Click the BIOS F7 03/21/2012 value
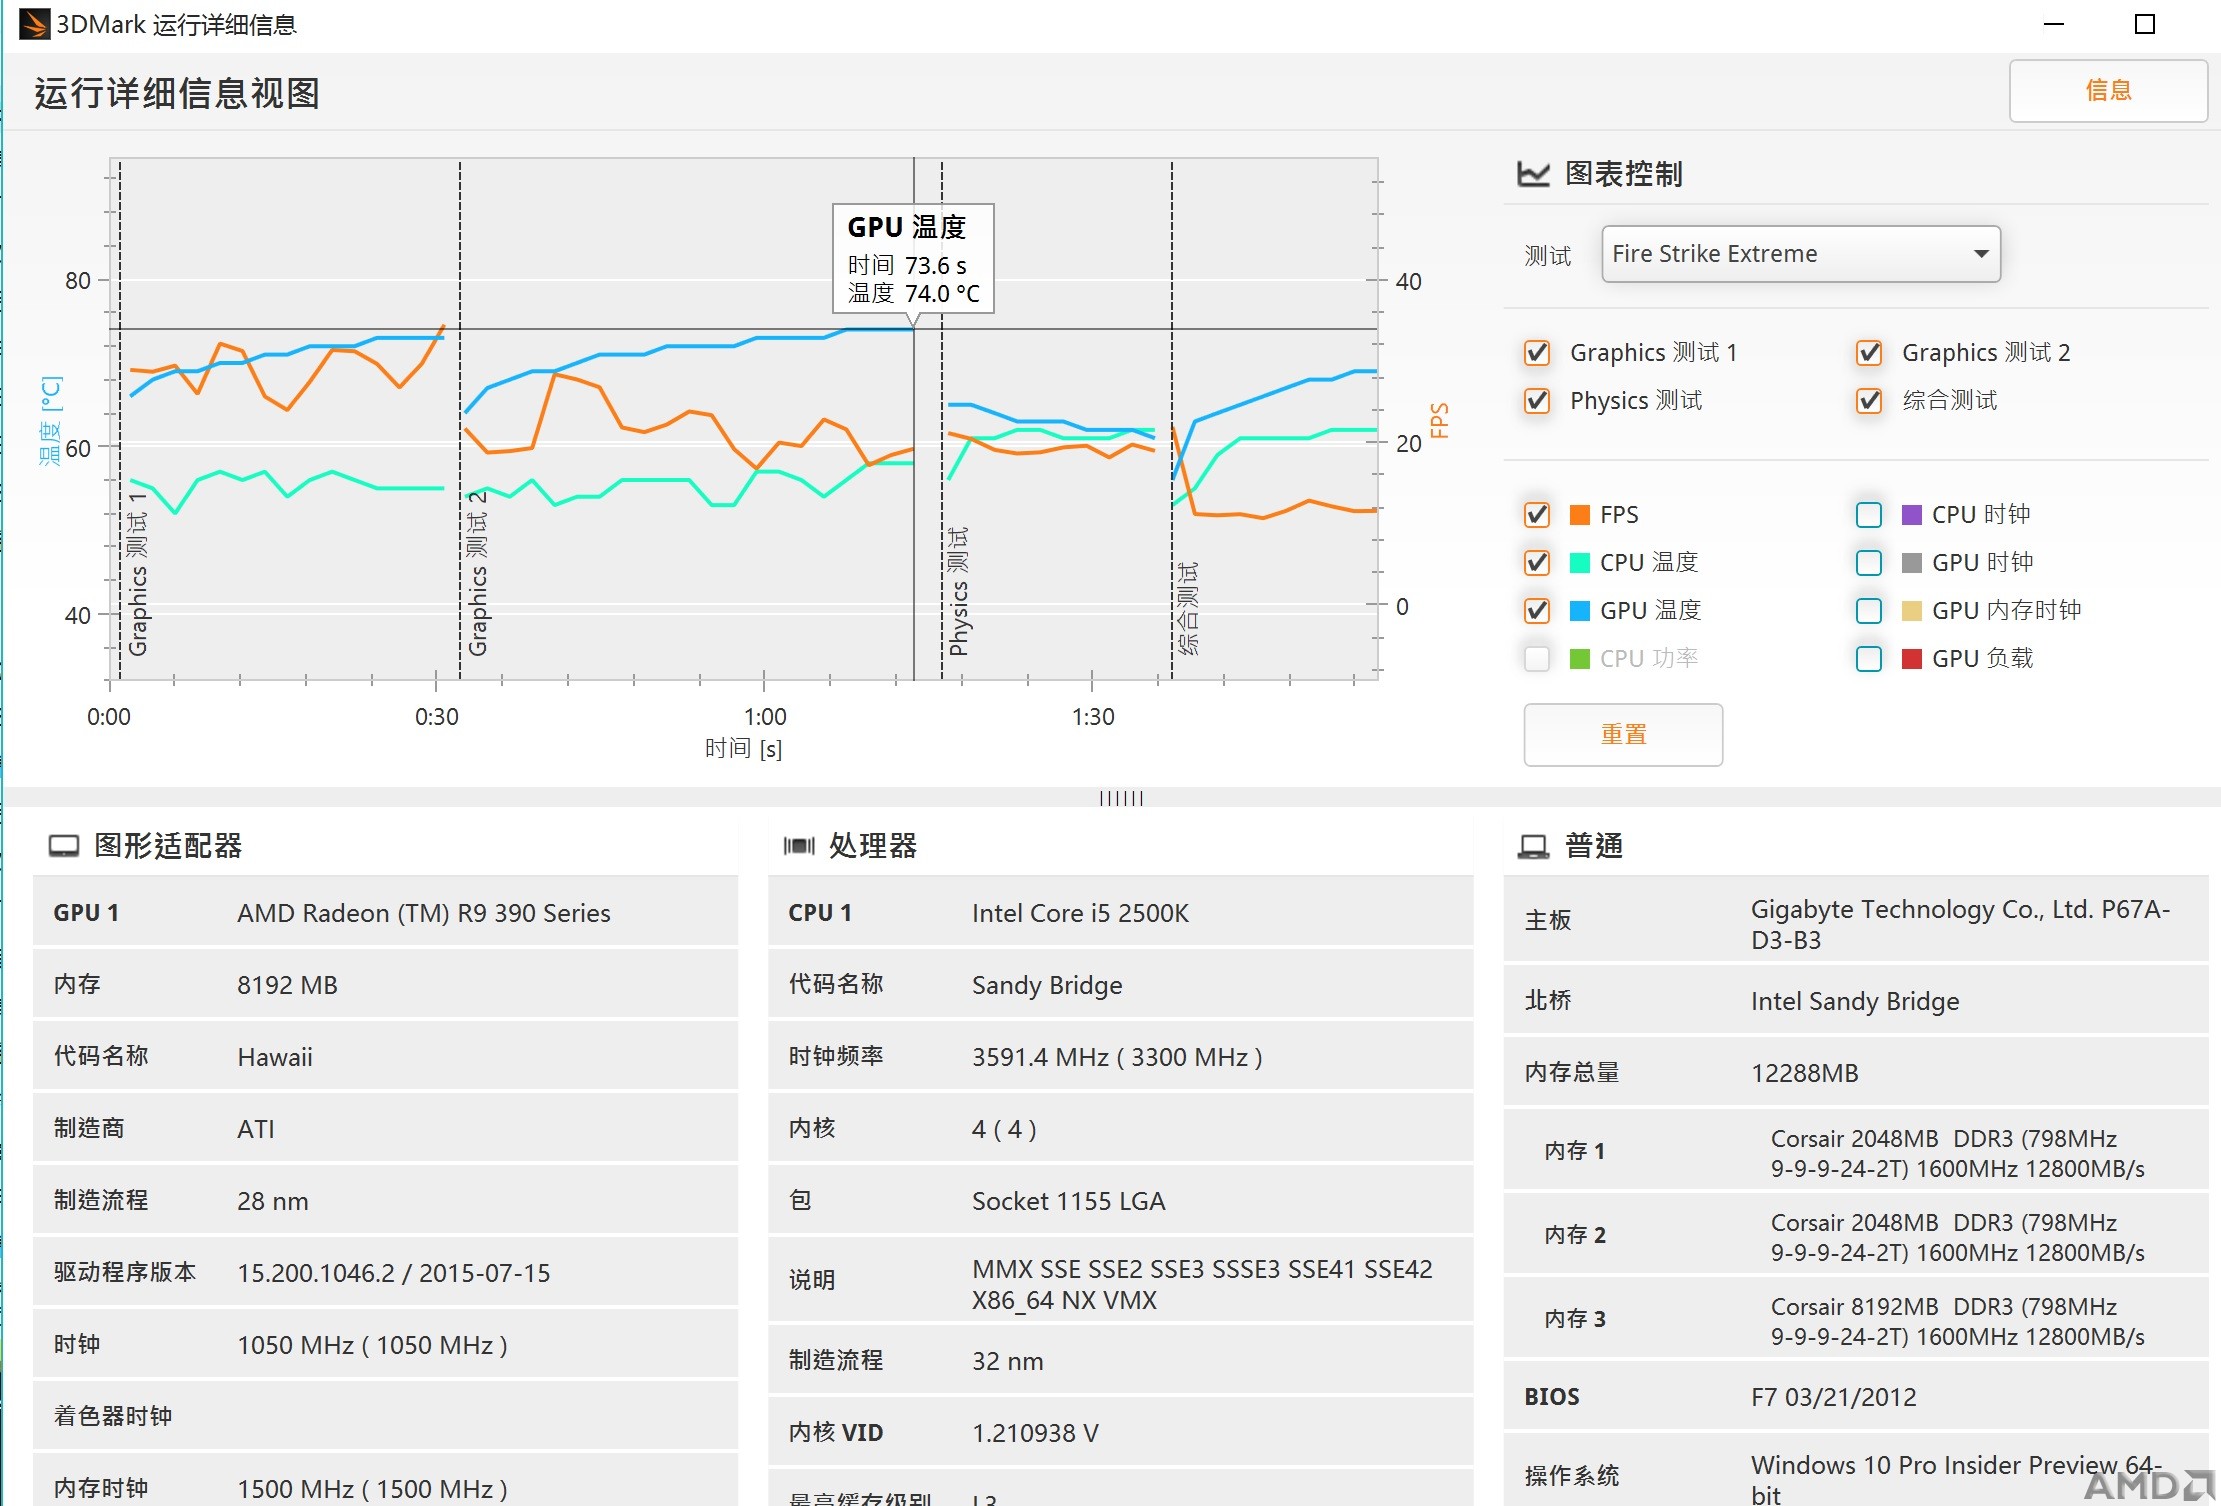This screenshot has width=2221, height=1506. tap(1833, 1397)
